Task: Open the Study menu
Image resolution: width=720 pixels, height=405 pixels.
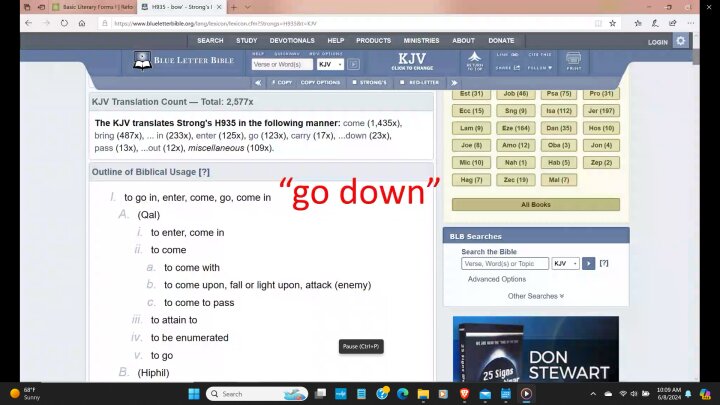Action: 247,40
